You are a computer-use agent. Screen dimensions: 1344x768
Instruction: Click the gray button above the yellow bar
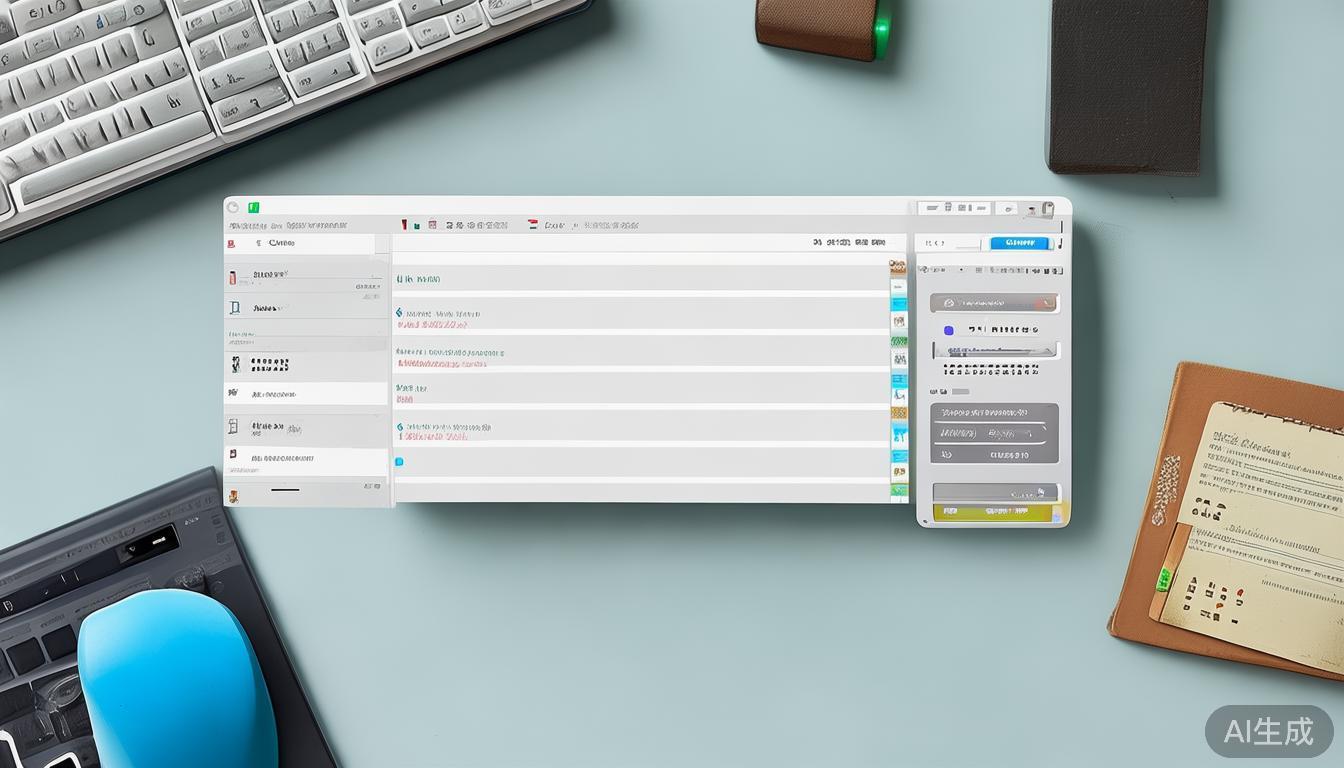(994, 492)
